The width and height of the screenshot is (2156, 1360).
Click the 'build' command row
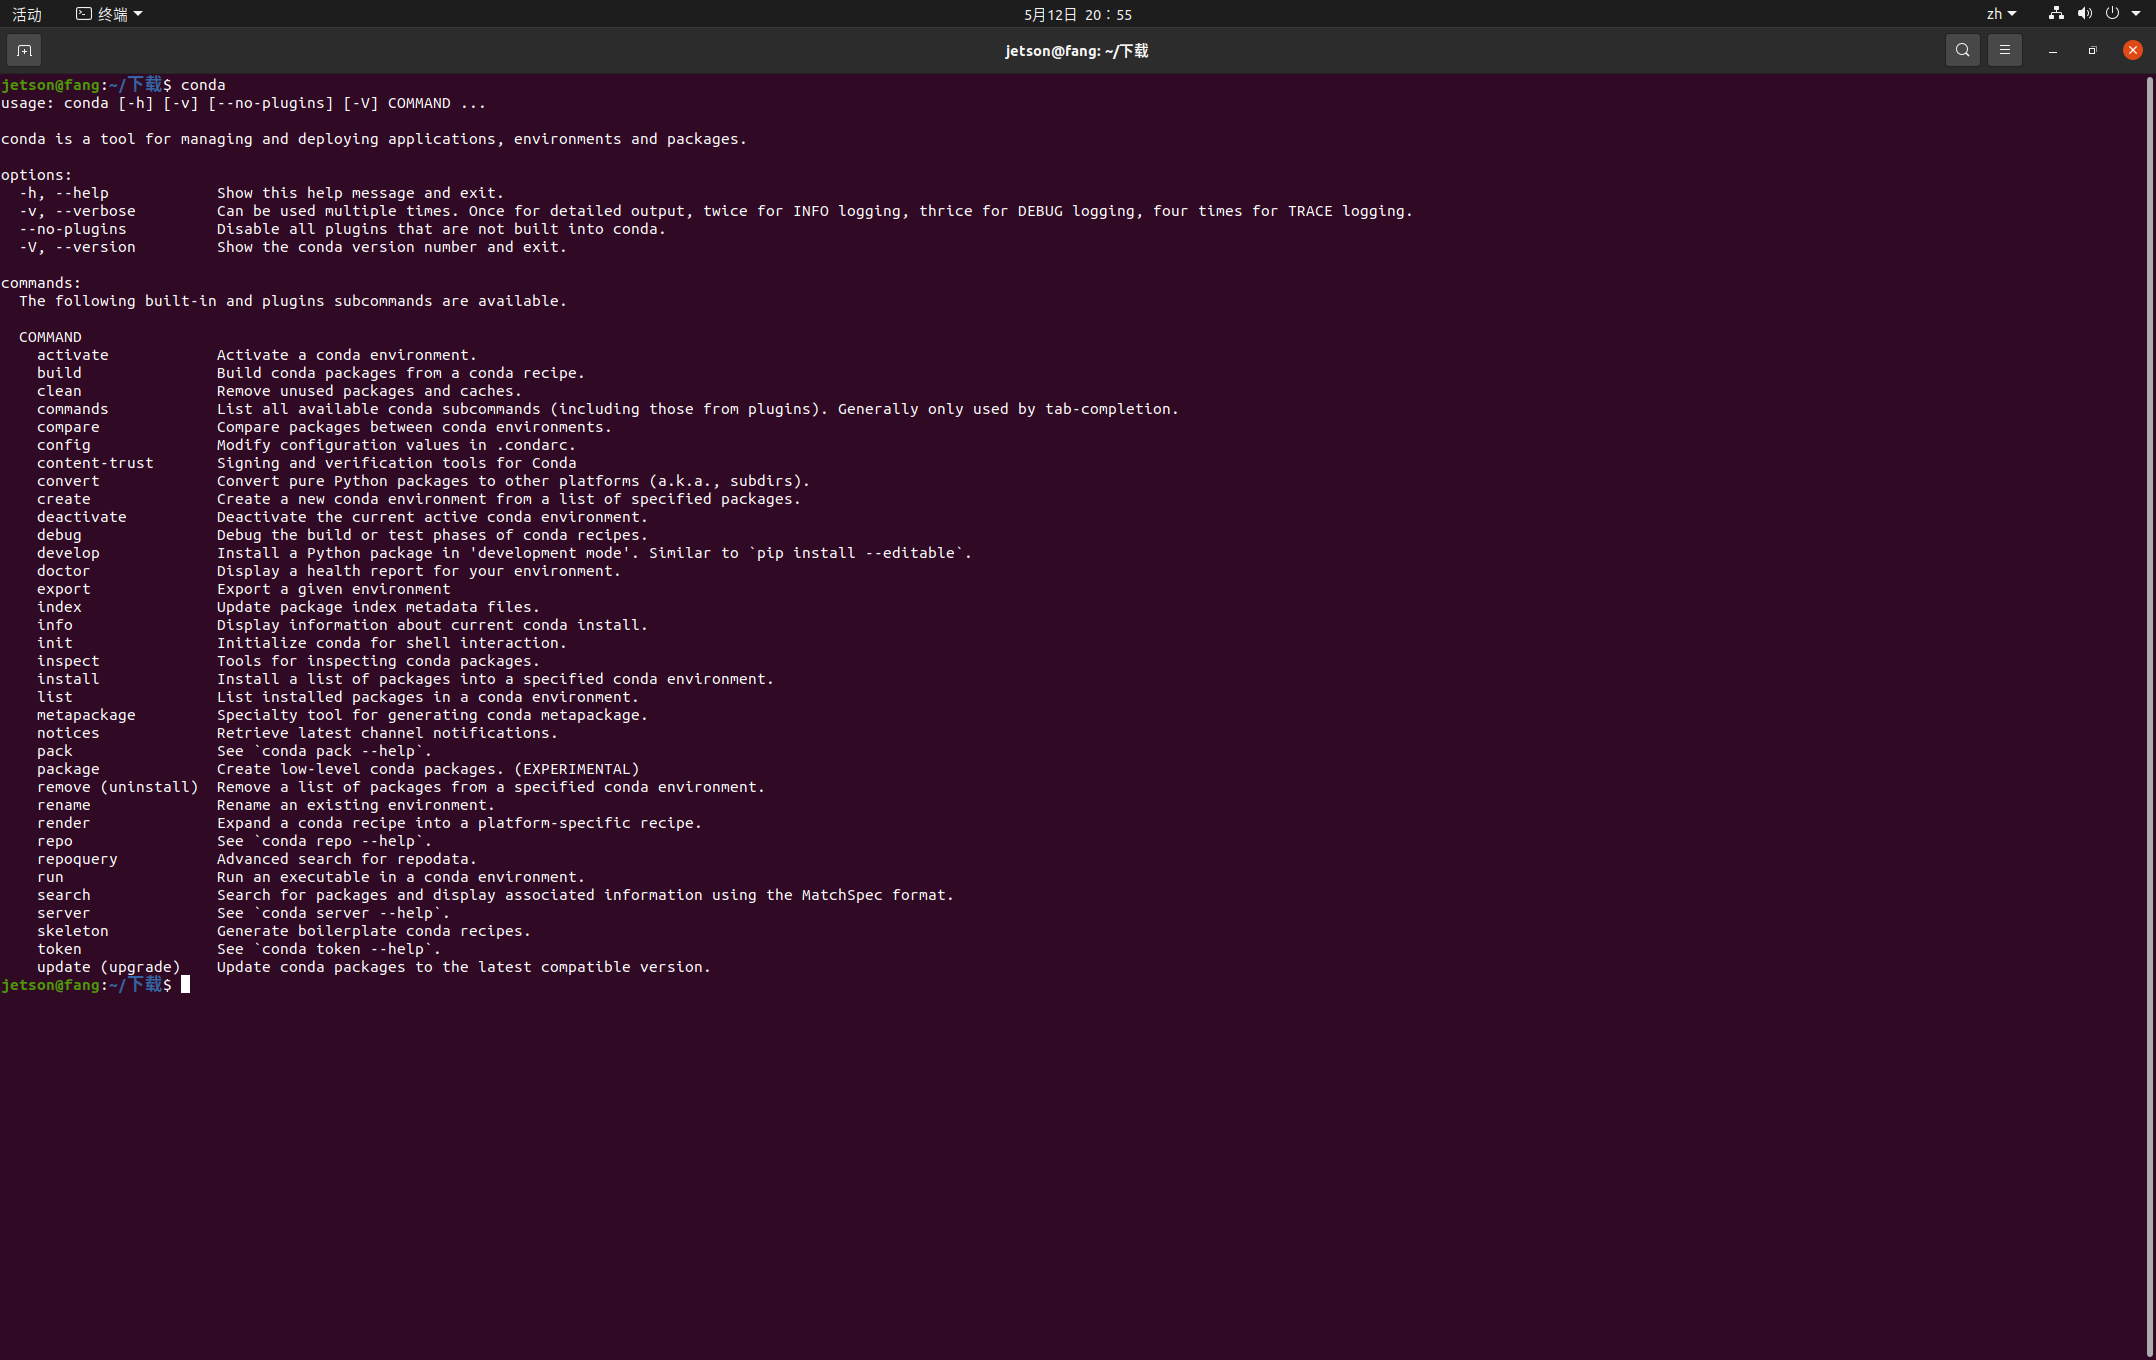tap(311, 373)
